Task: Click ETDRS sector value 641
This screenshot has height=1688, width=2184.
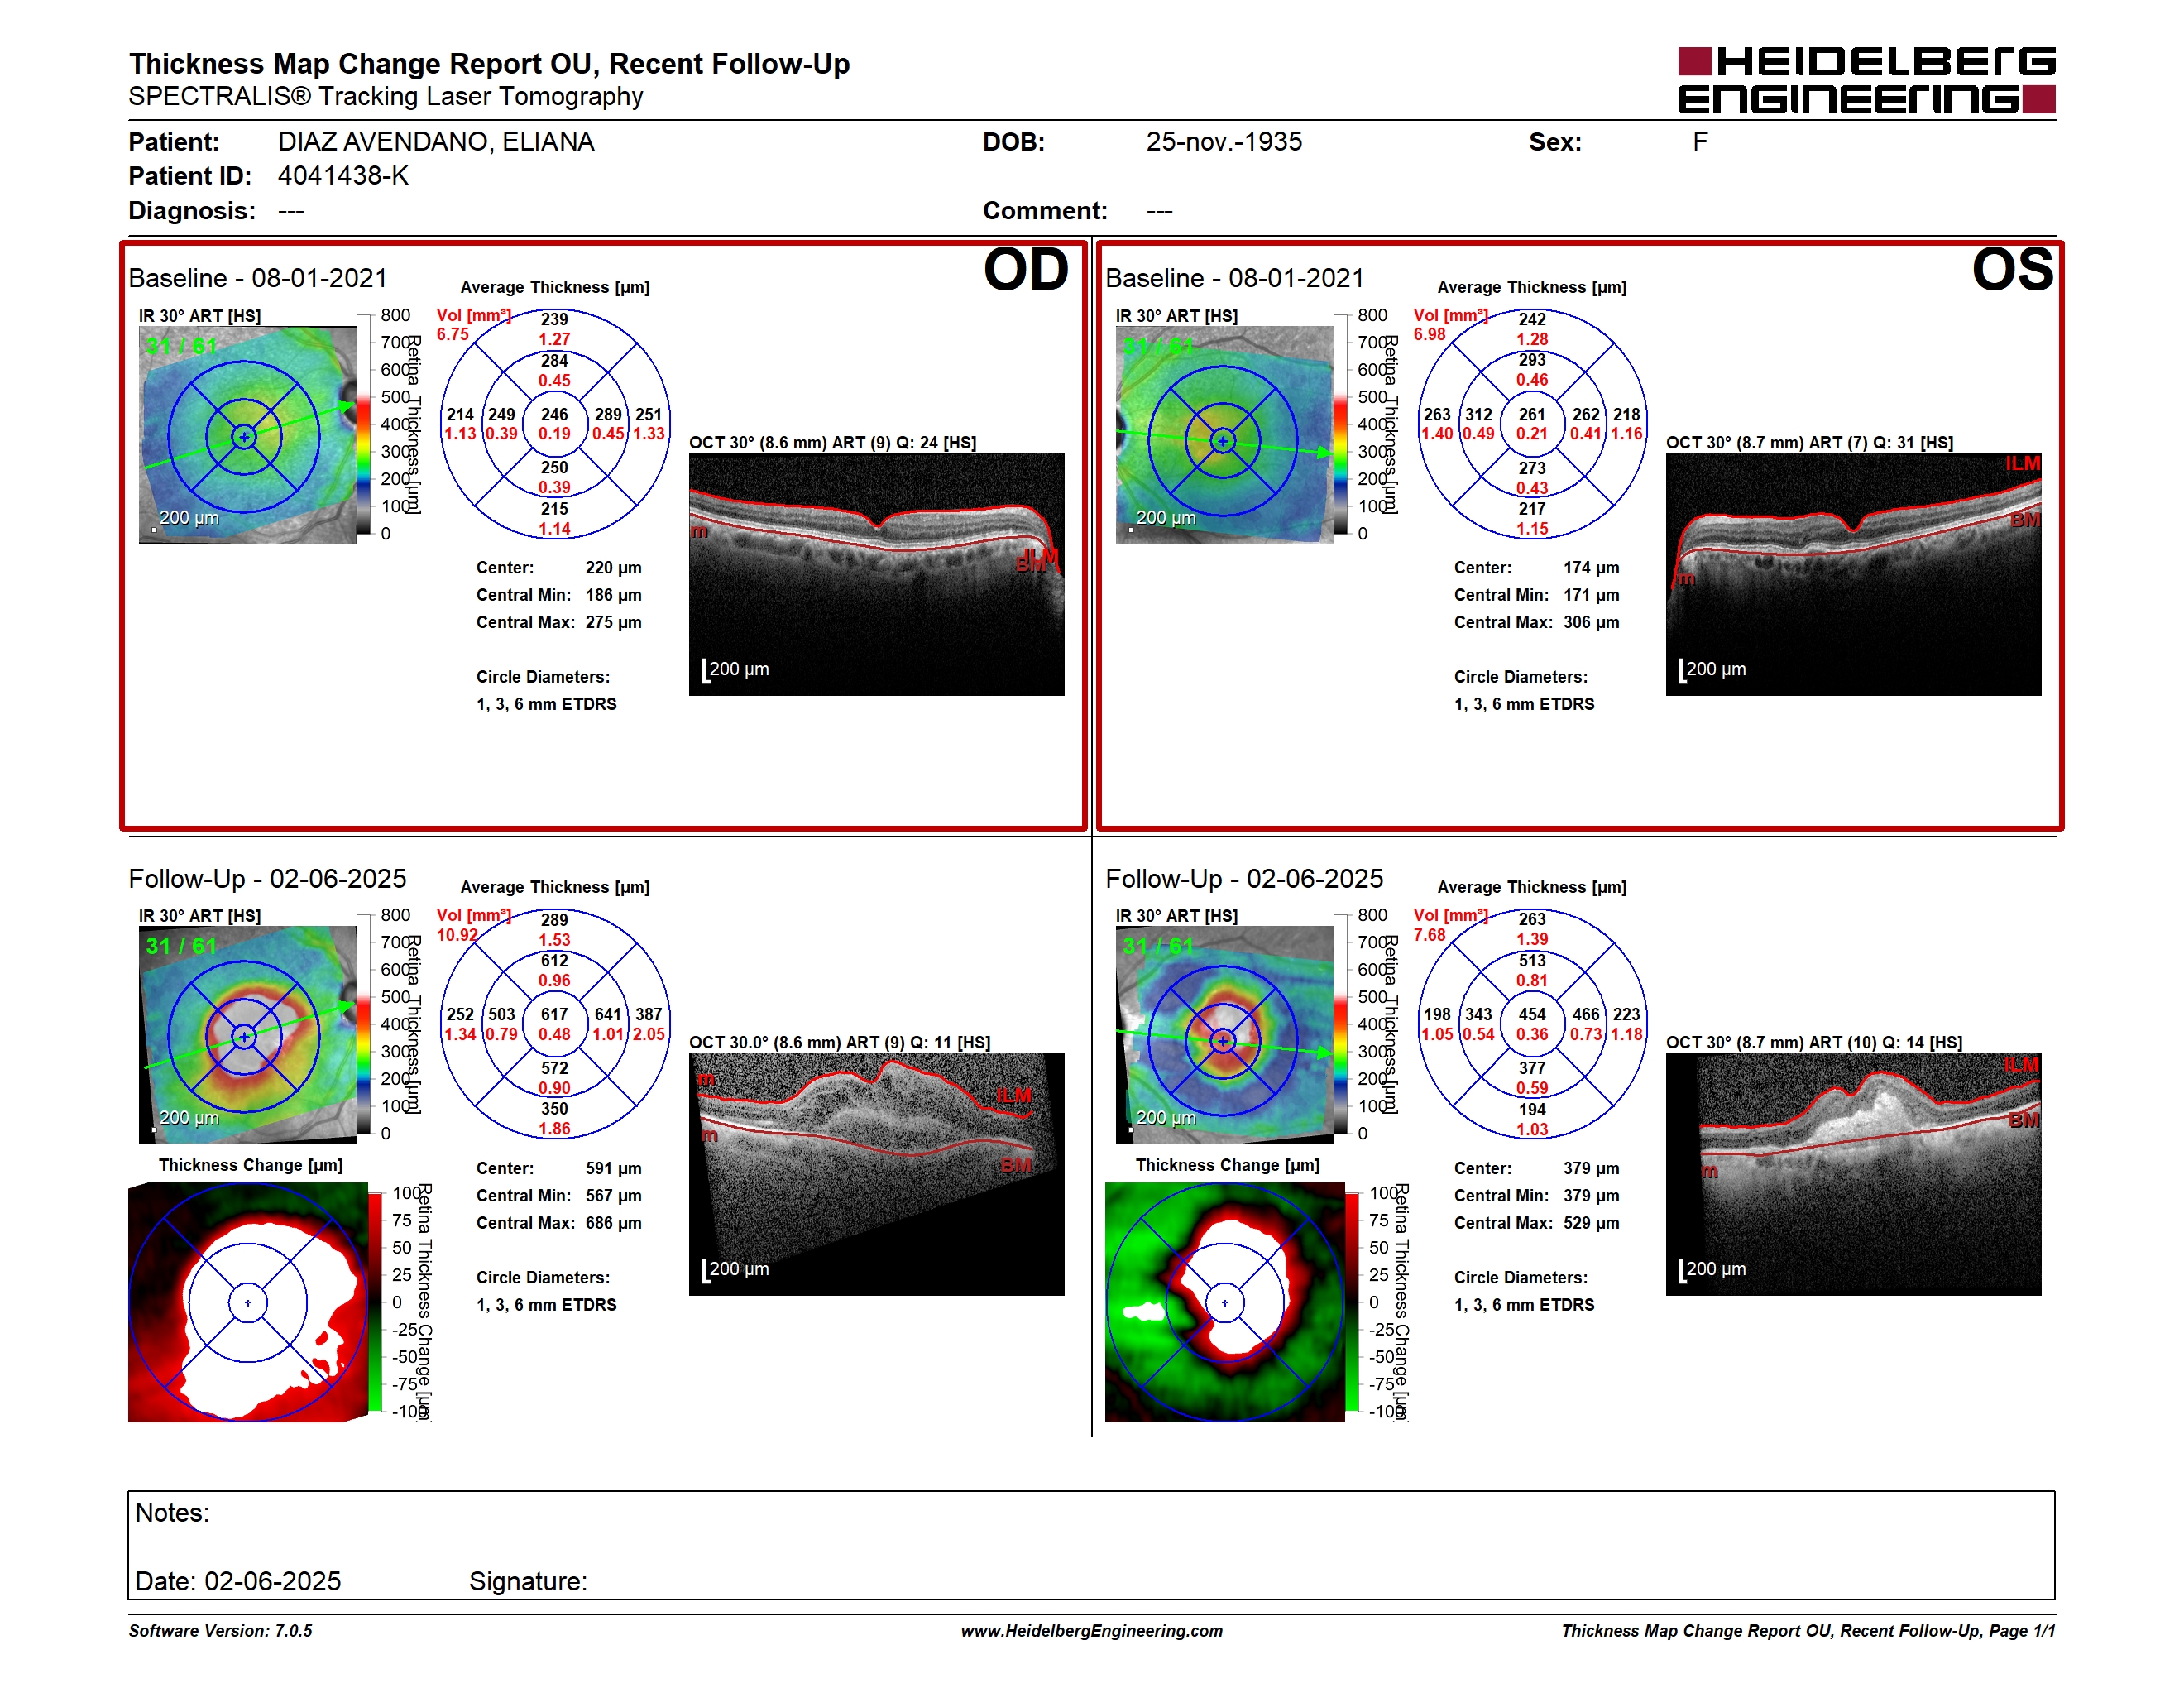Action: coord(608,1014)
